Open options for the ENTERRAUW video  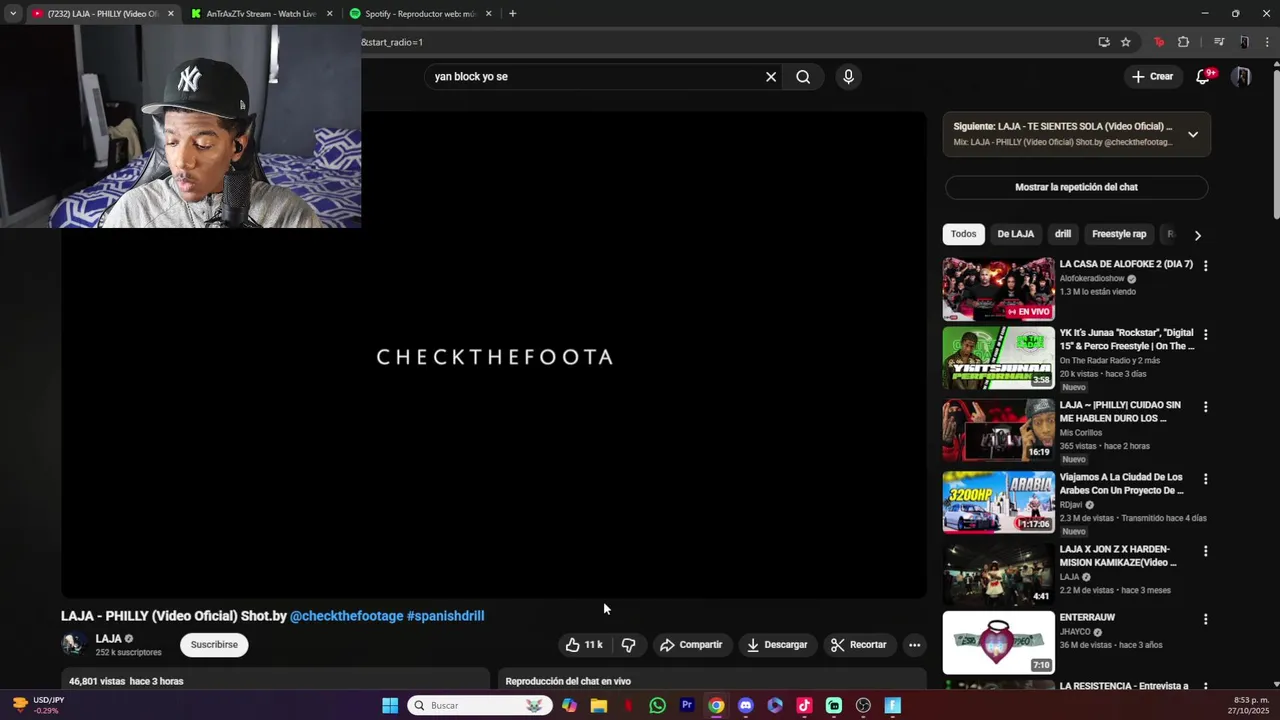pos(1205,619)
